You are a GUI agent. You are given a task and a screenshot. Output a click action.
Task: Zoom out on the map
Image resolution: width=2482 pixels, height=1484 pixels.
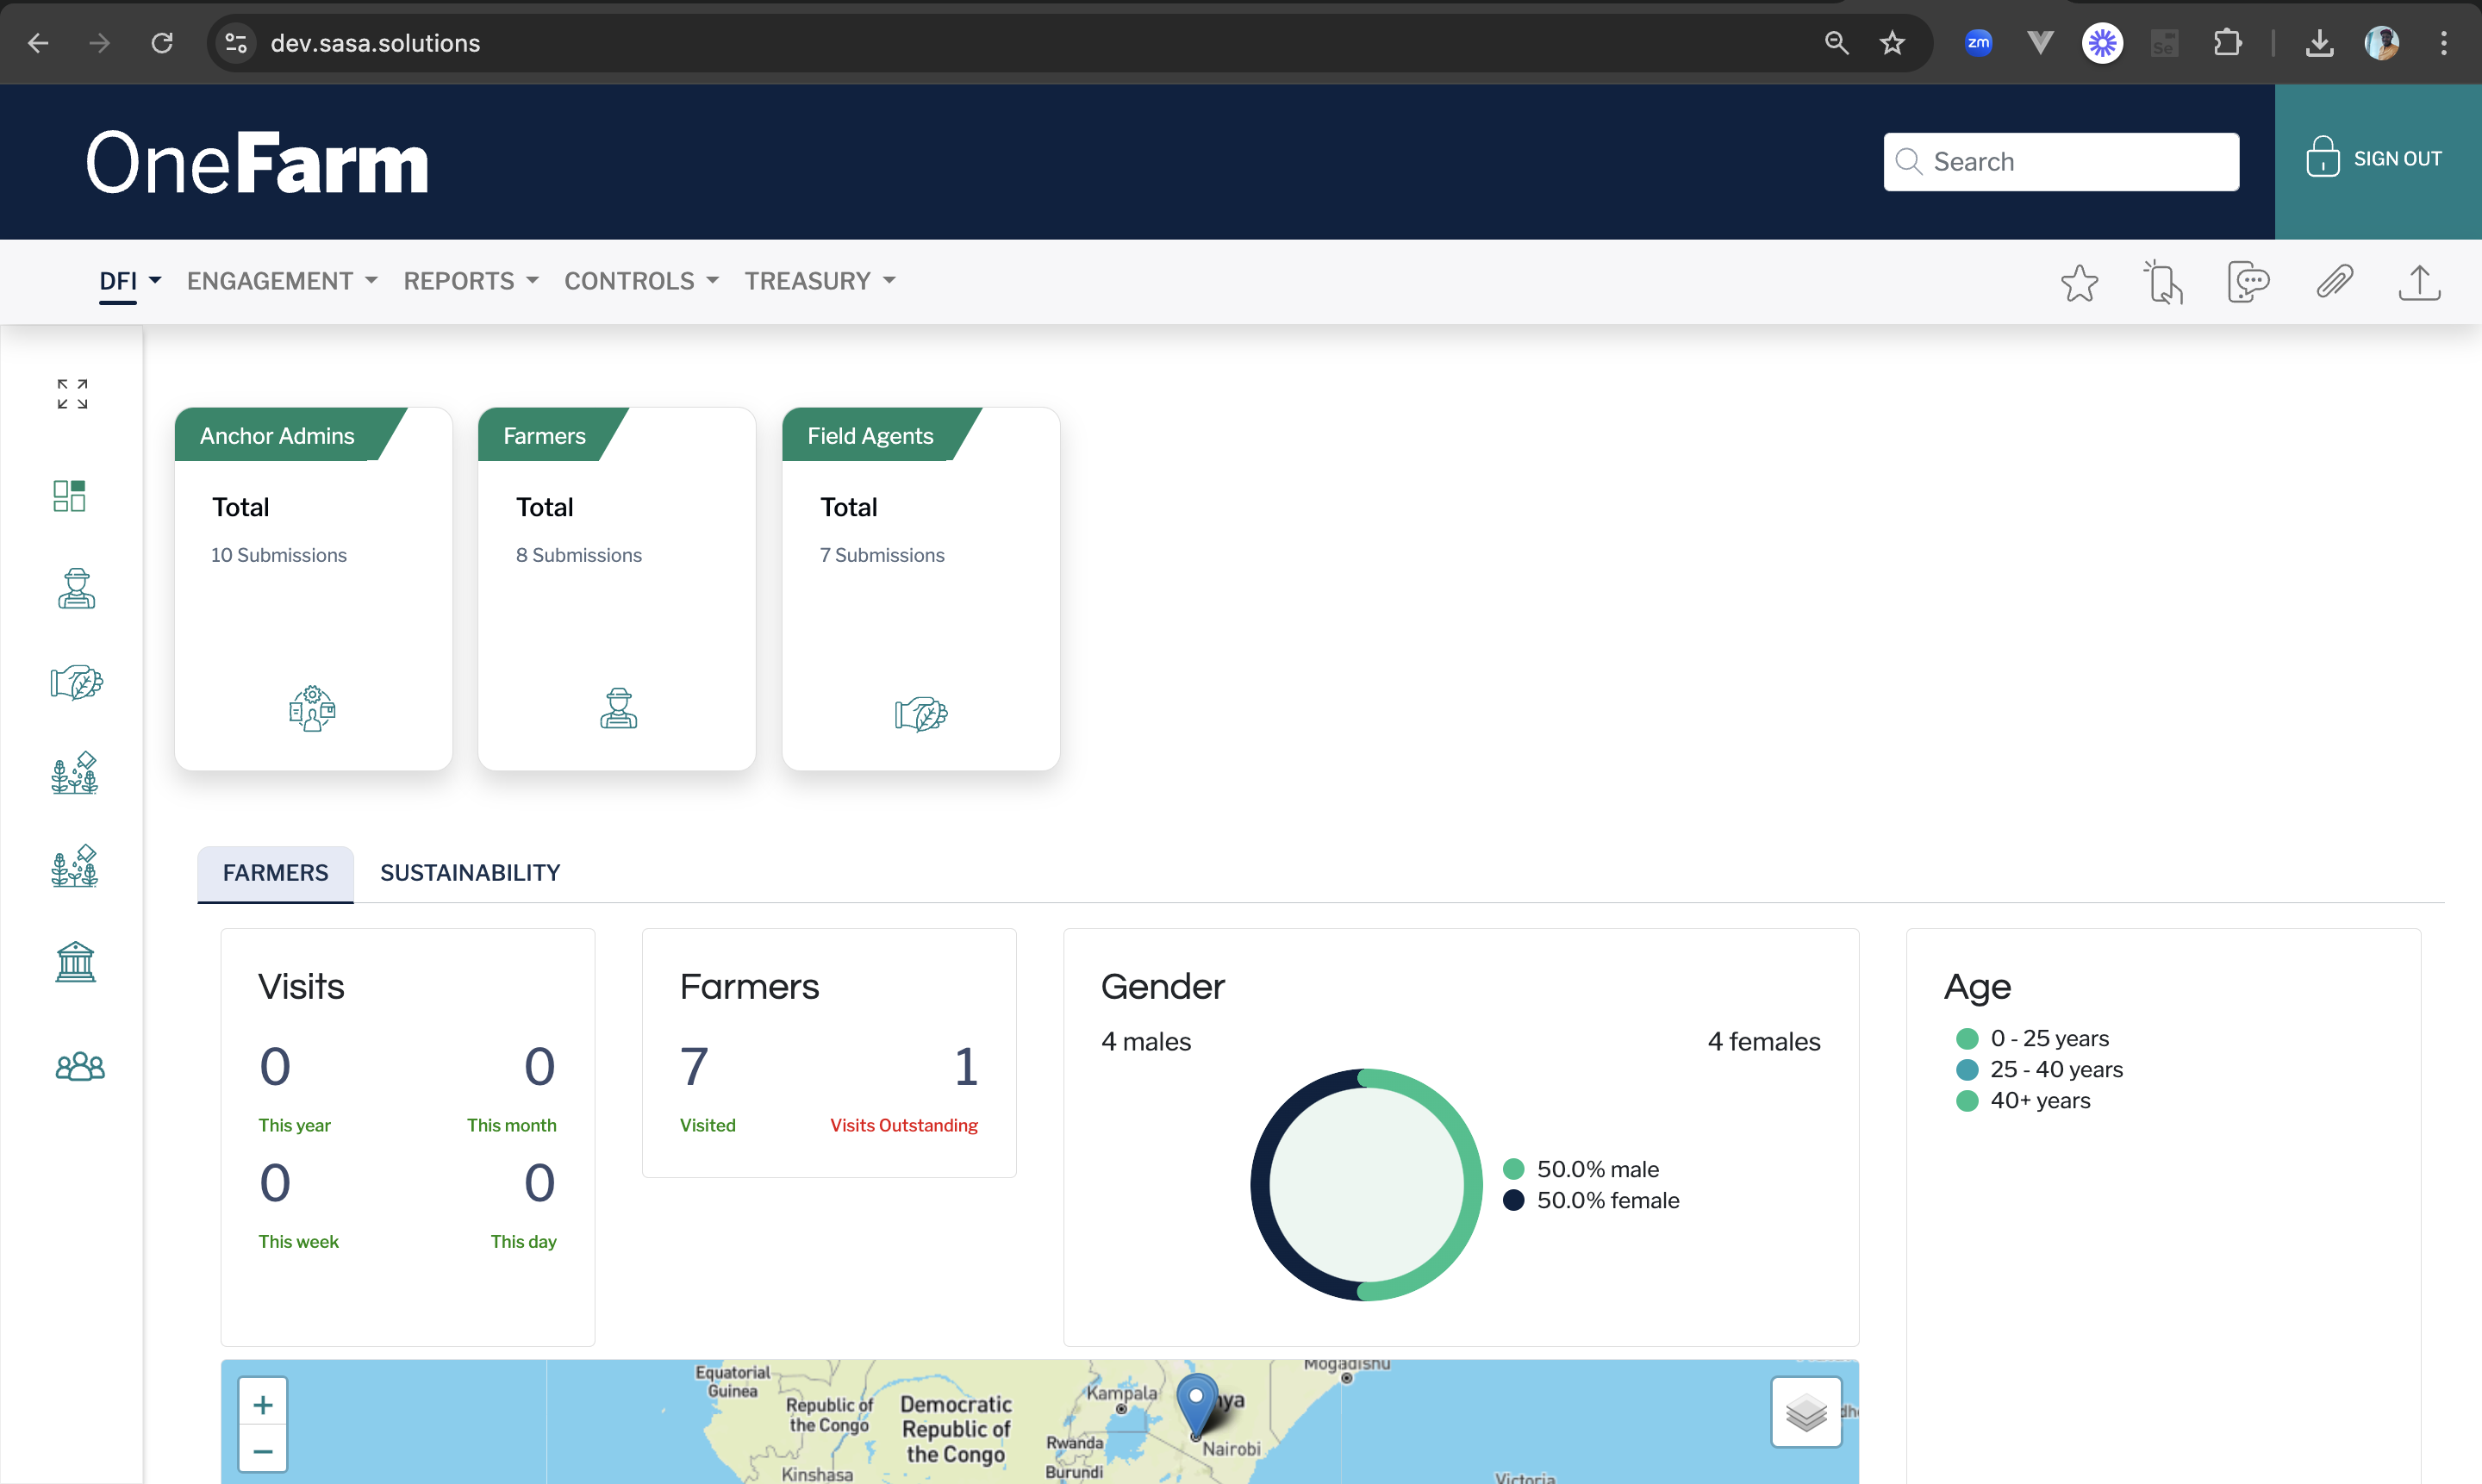click(263, 1451)
